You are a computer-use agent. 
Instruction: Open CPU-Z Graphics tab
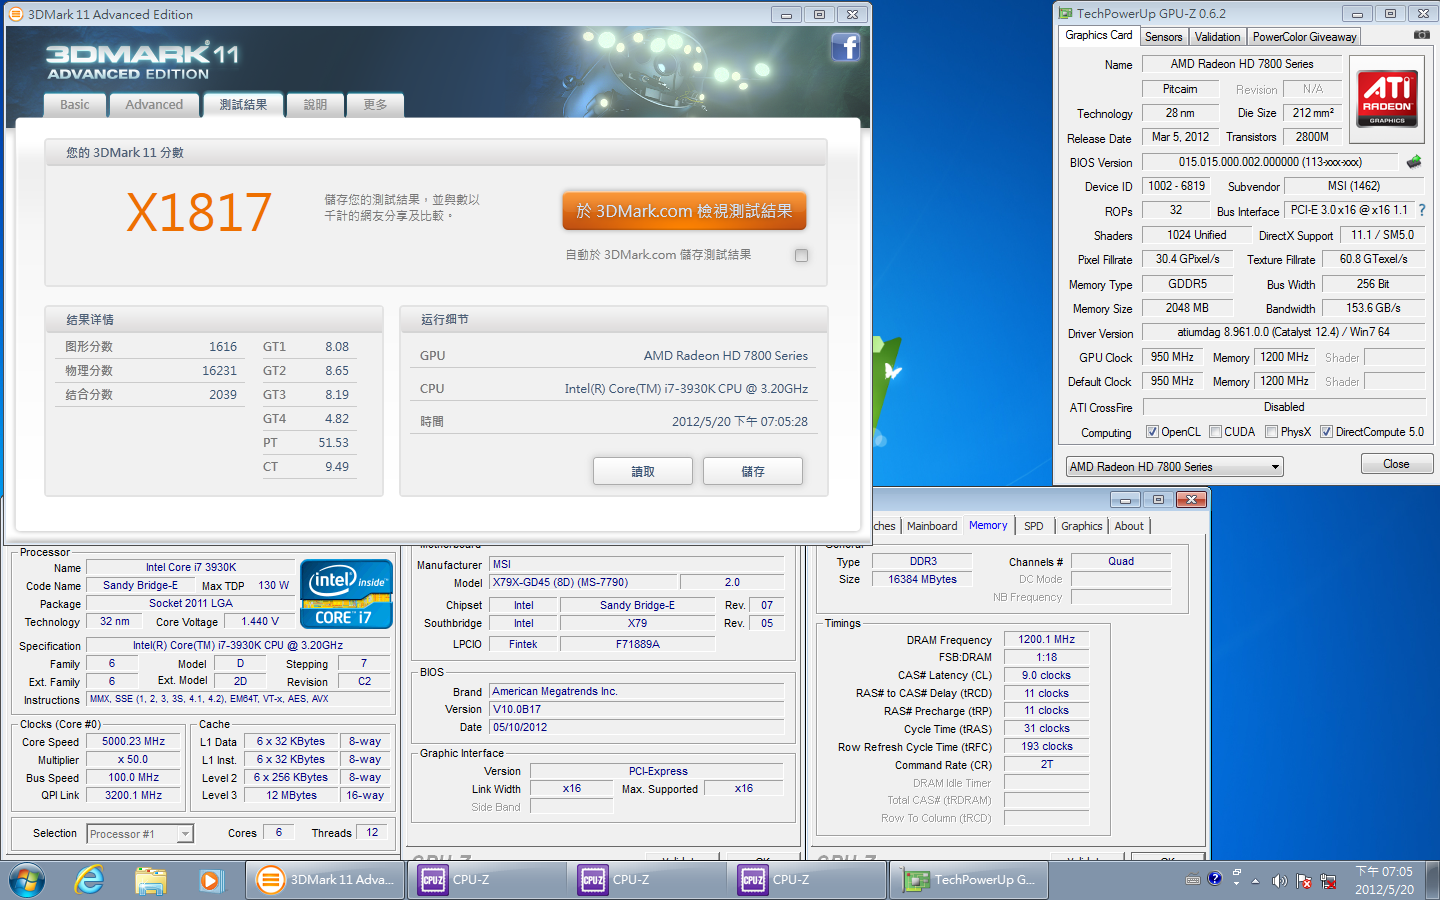[1082, 526]
